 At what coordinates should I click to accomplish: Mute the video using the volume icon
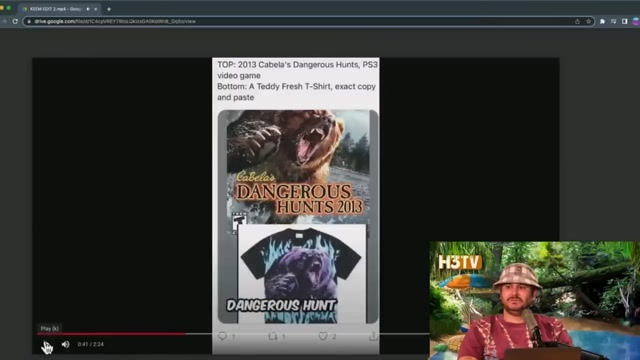coord(65,344)
